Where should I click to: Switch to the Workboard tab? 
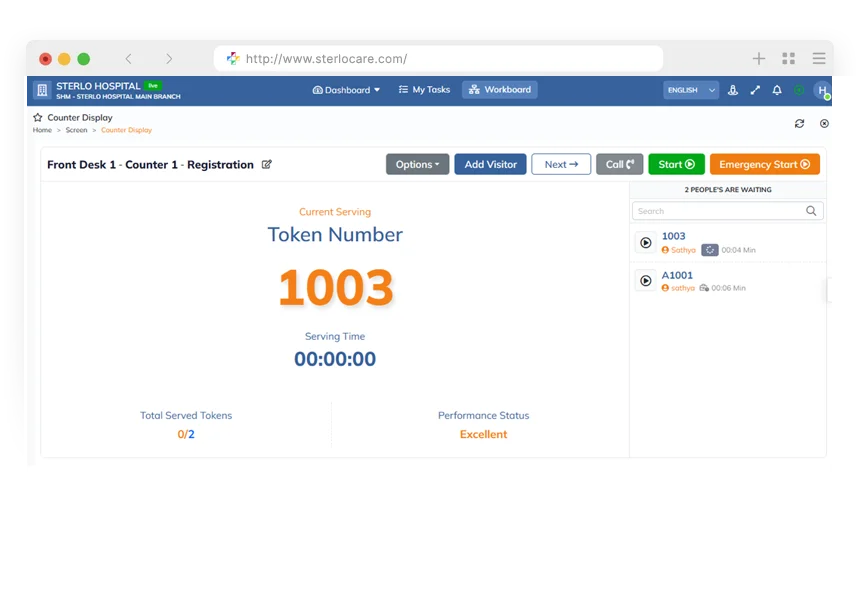500,90
